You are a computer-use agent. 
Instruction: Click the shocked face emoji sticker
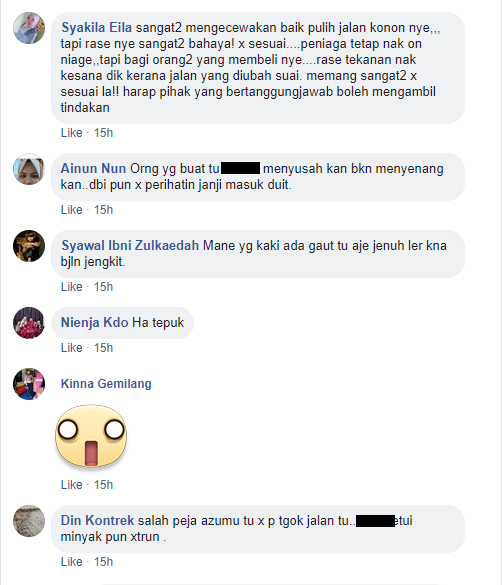(x=91, y=436)
